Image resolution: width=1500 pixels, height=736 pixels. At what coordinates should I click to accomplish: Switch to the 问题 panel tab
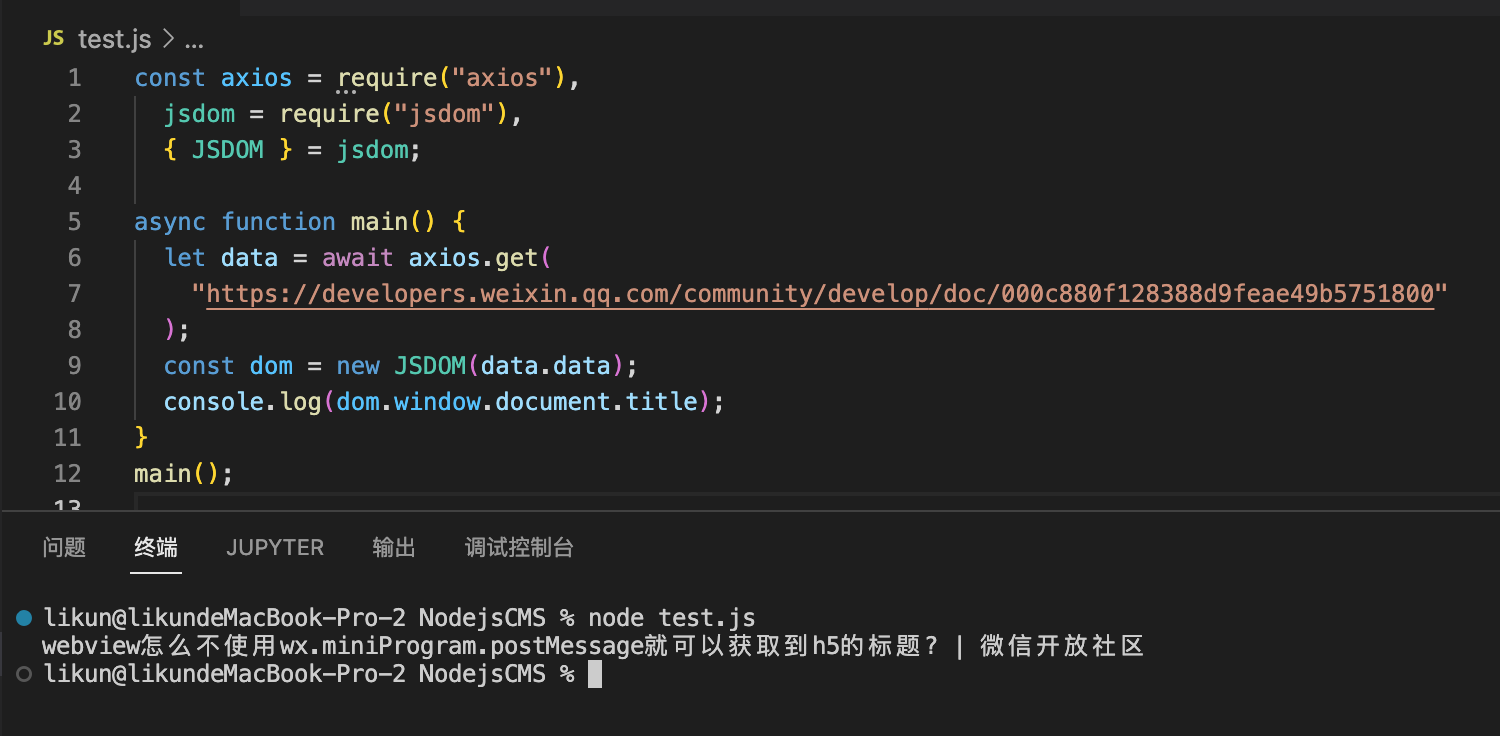click(x=64, y=547)
